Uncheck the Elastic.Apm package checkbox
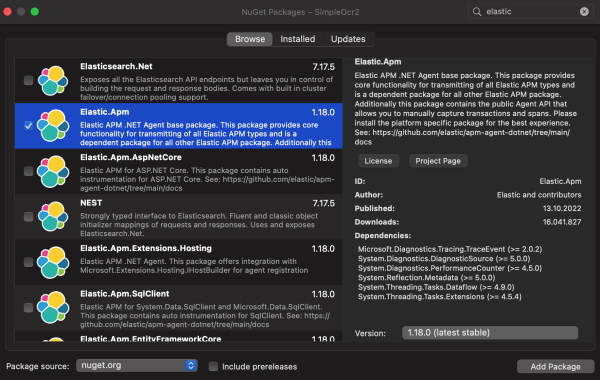 tap(28, 126)
